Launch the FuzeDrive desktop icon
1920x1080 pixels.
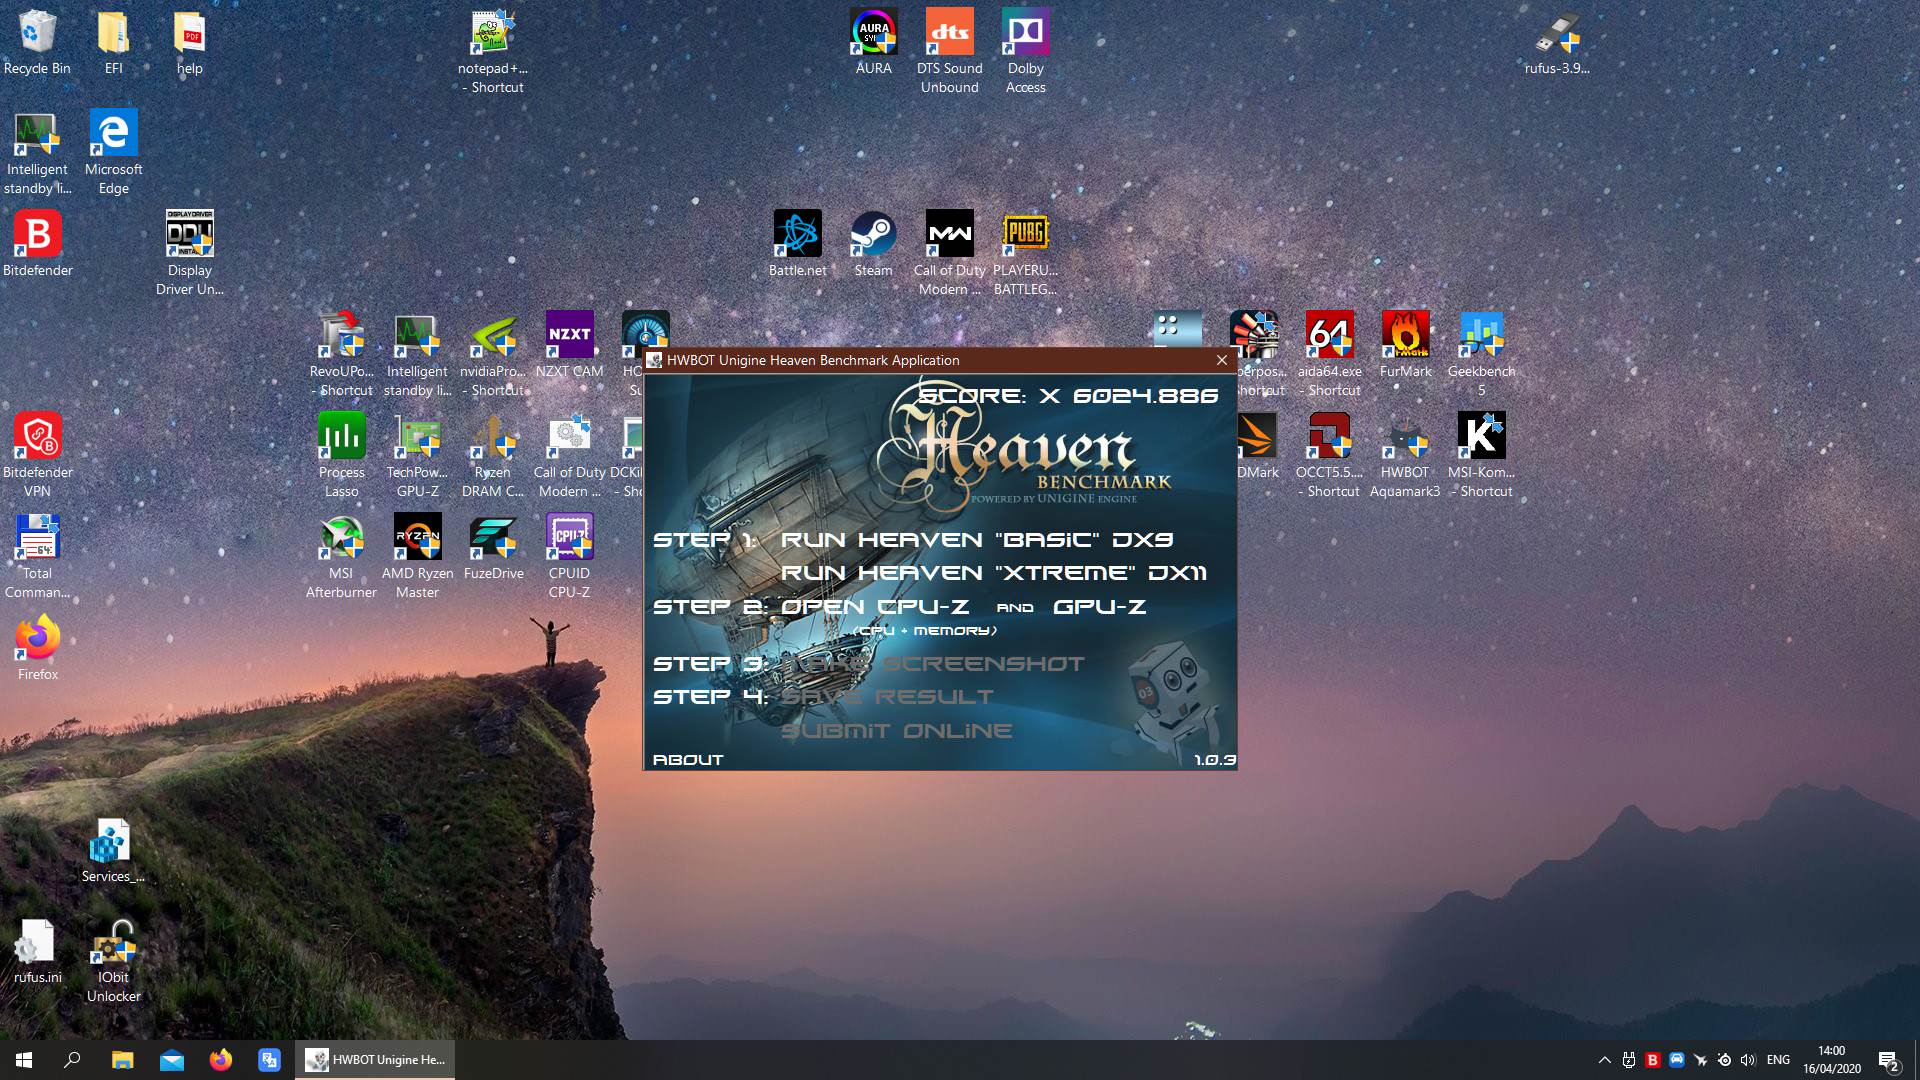pos(493,548)
